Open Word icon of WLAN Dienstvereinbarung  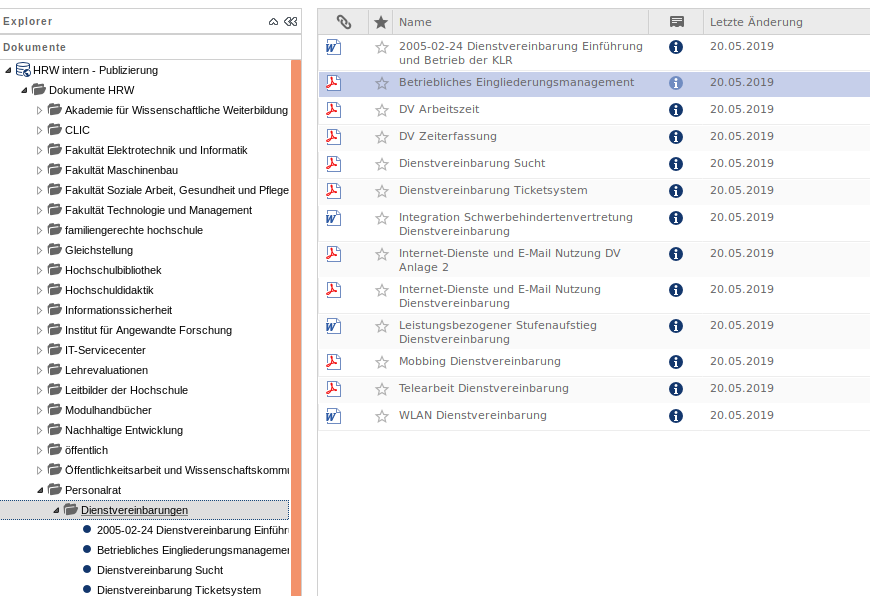(333, 416)
